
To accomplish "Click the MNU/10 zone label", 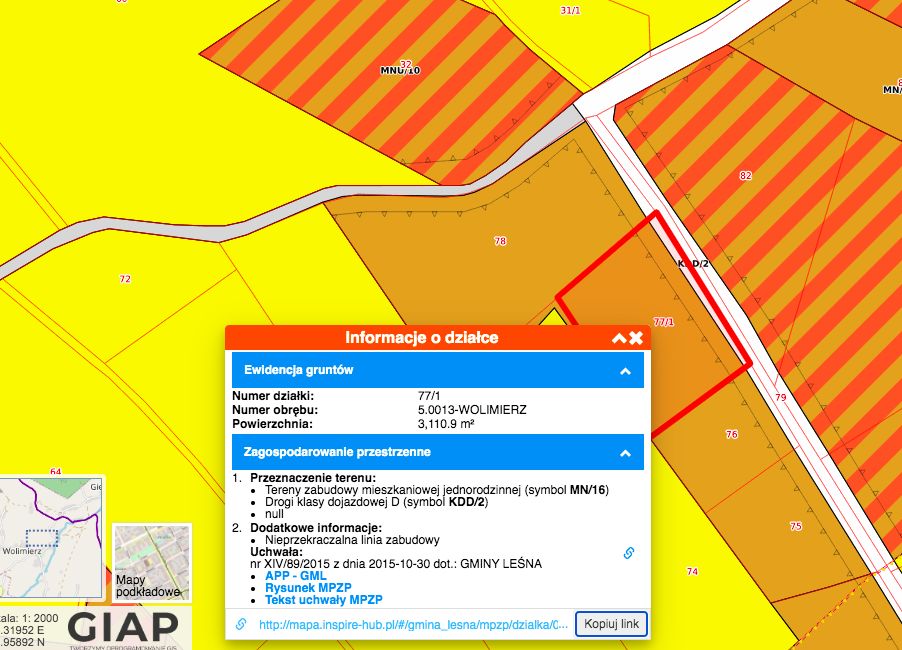I will point(400,70).
